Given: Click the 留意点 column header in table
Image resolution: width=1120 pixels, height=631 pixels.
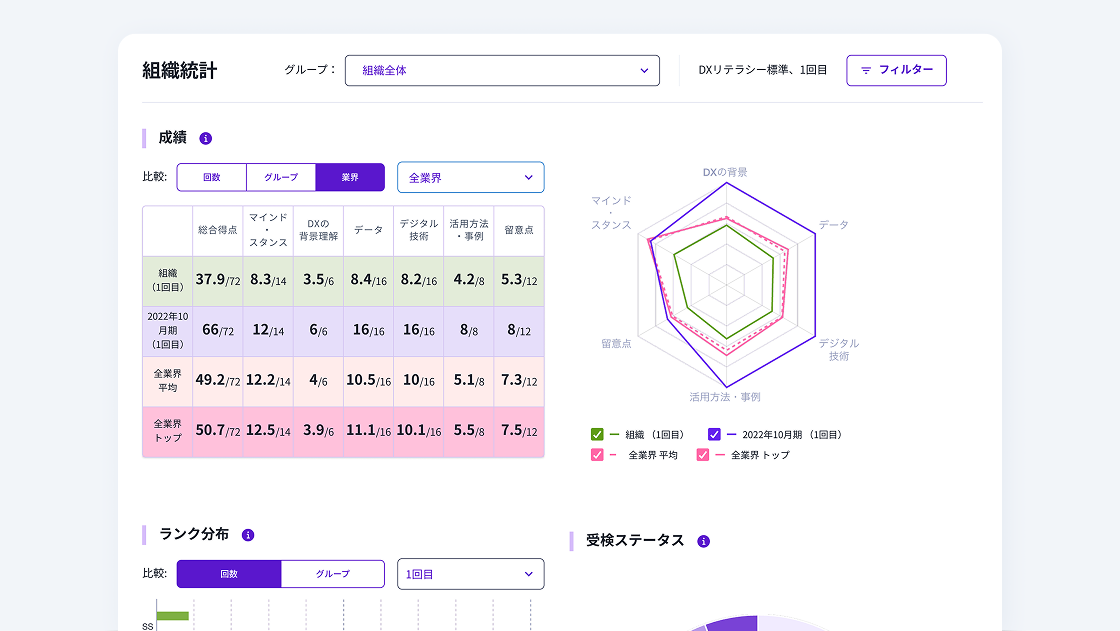Looking at the screenshot, I should click(519, 230).
